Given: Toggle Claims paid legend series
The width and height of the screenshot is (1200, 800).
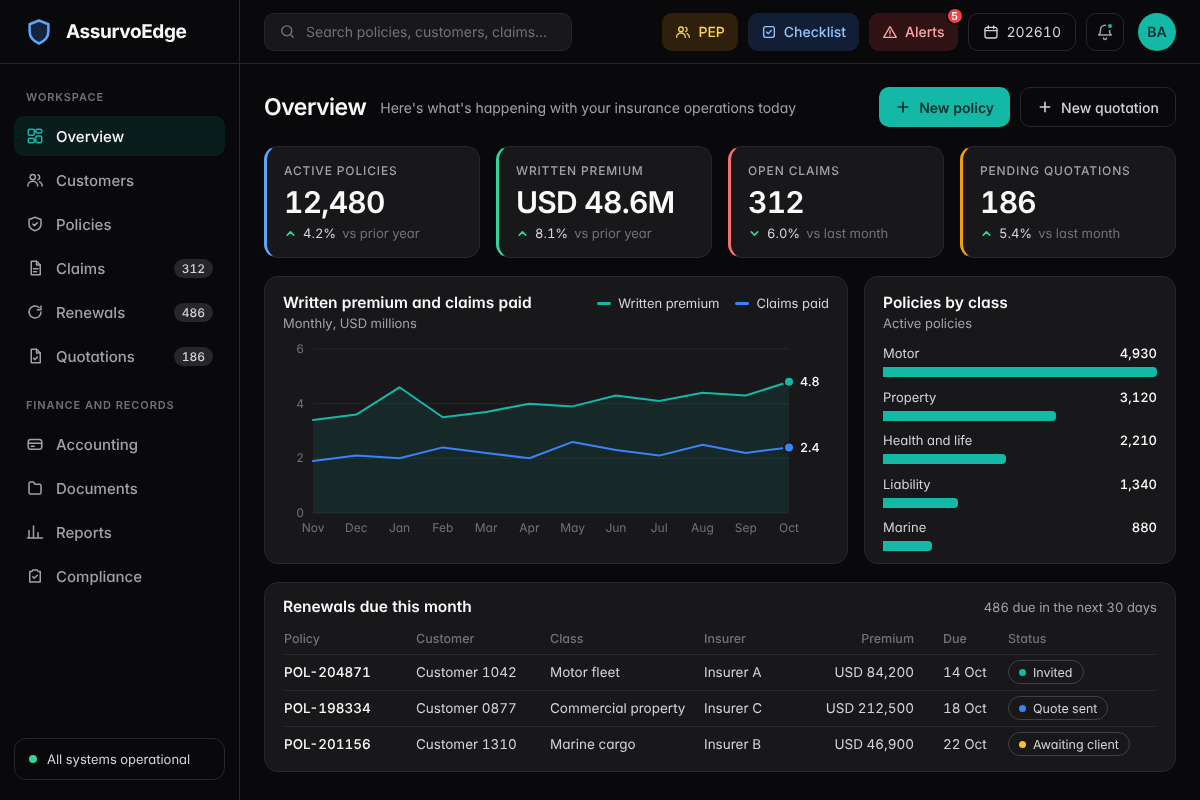Looking at the screenshot, I should point(782,303).
